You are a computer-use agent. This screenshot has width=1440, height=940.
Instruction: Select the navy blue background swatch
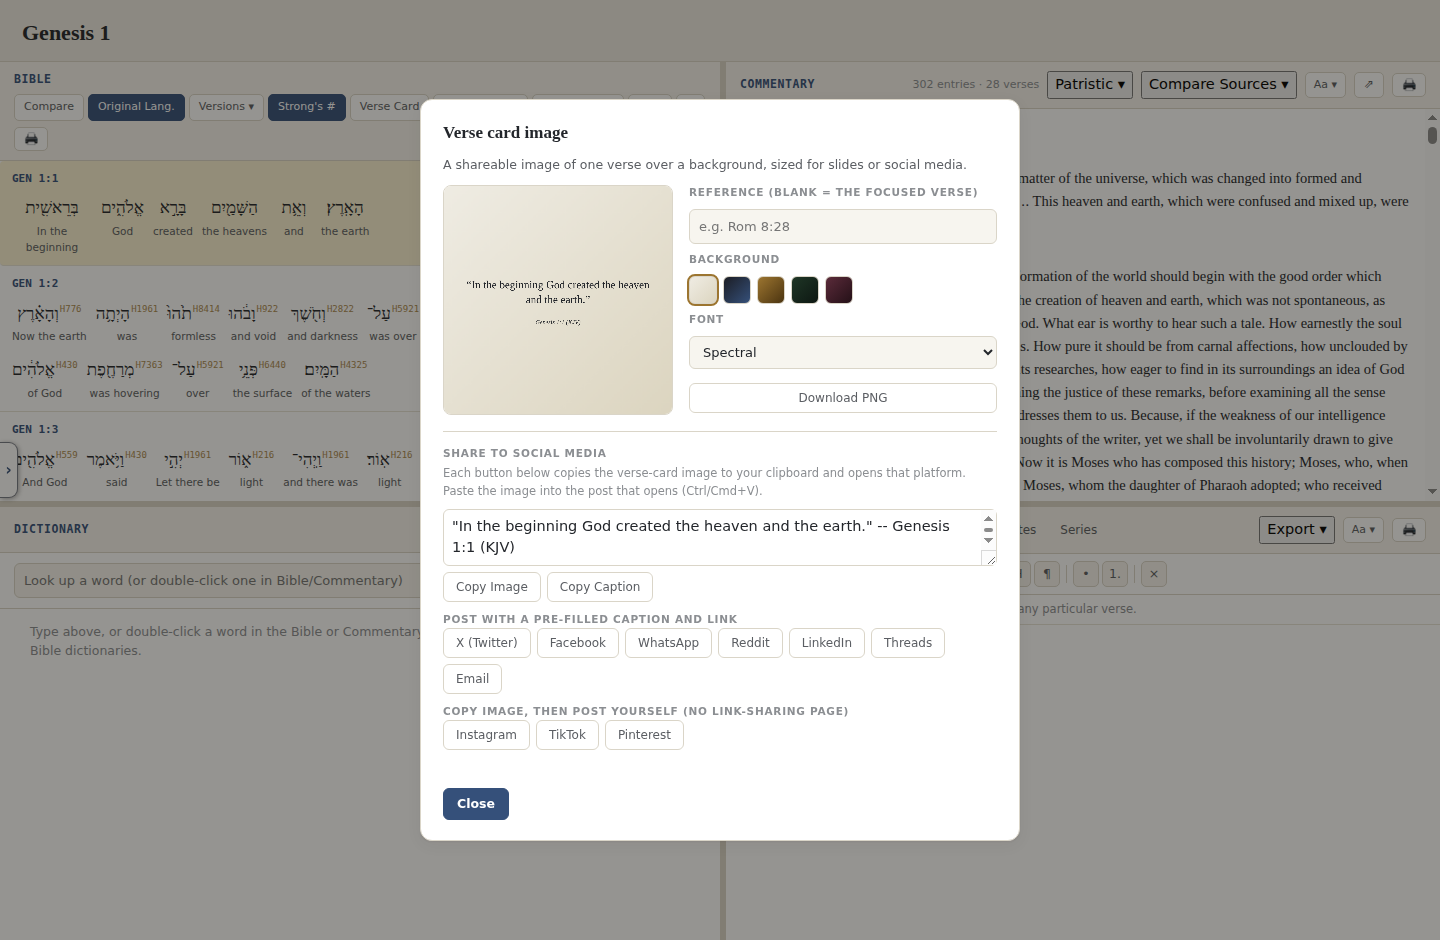point(737,290)
